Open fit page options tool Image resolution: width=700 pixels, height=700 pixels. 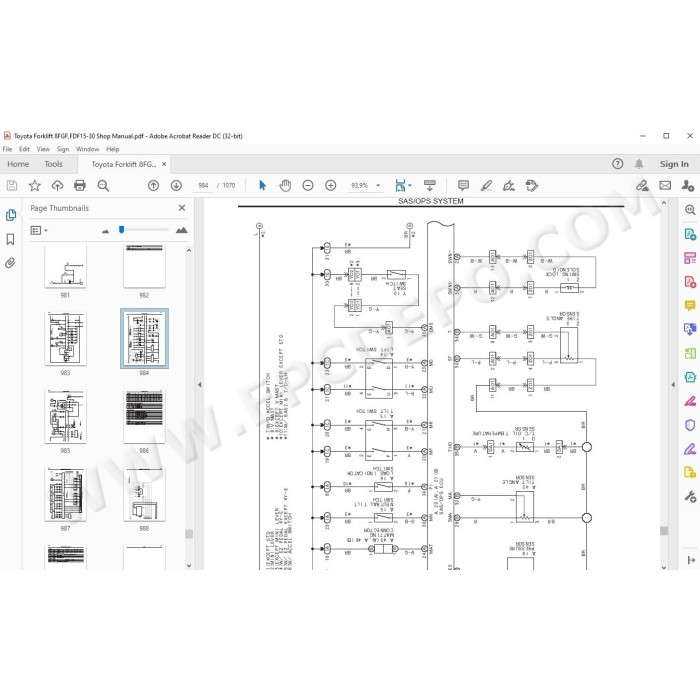pos(403,185)
